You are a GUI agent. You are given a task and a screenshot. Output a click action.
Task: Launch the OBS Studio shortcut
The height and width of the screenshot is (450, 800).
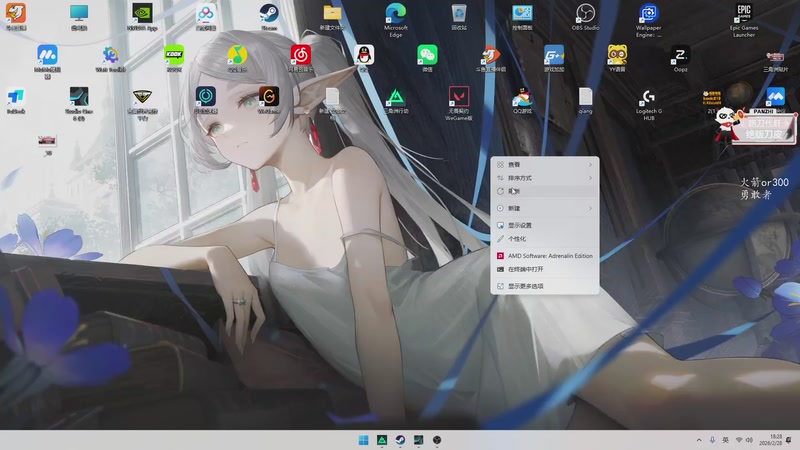coord(585,14)
